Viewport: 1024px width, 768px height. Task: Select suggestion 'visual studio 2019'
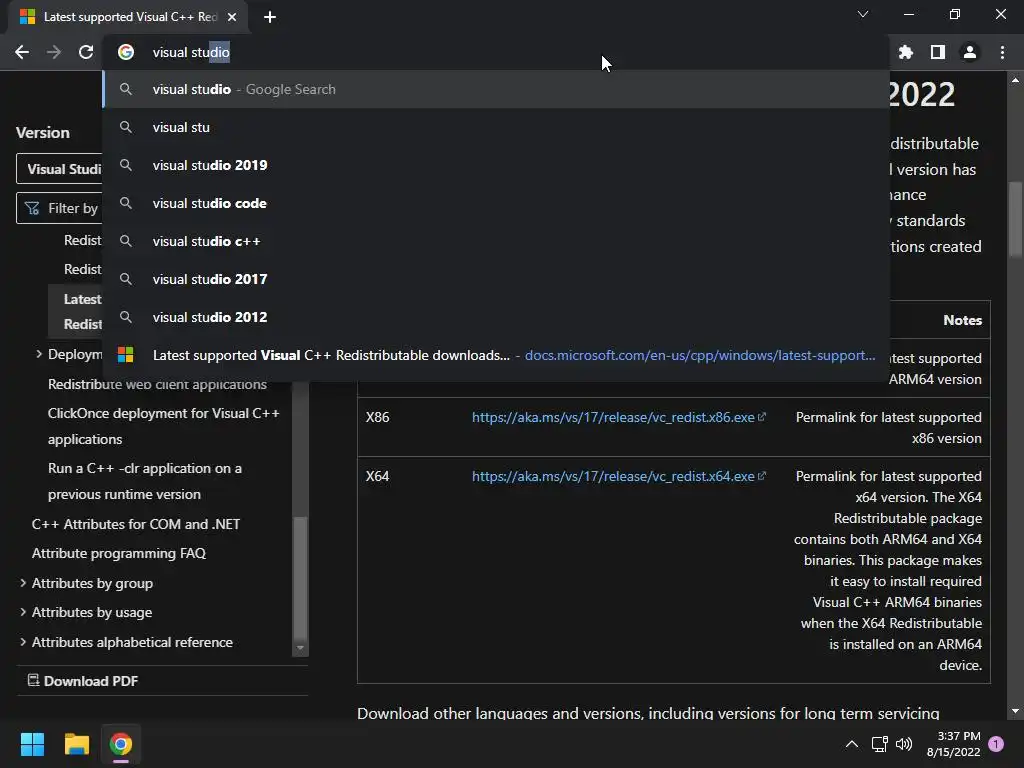click(x=496, y=165)
